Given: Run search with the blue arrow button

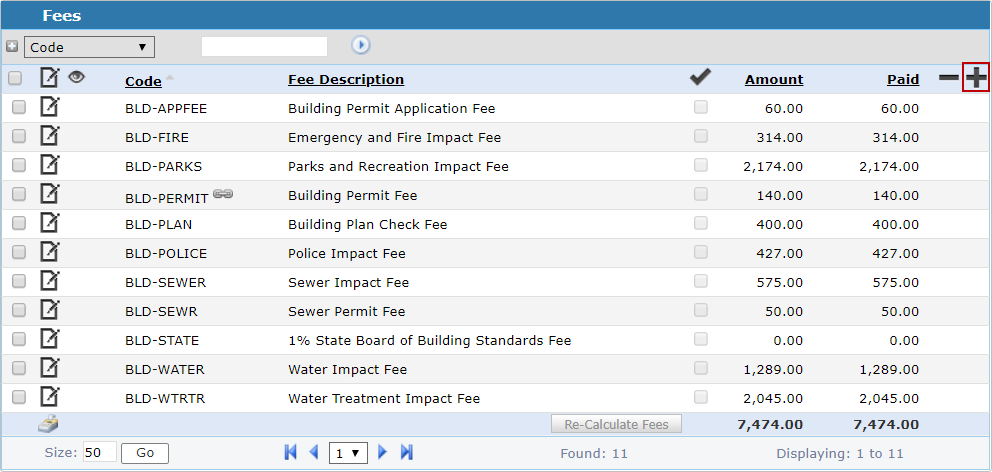Looking at the screenshot, I should 361,45.
